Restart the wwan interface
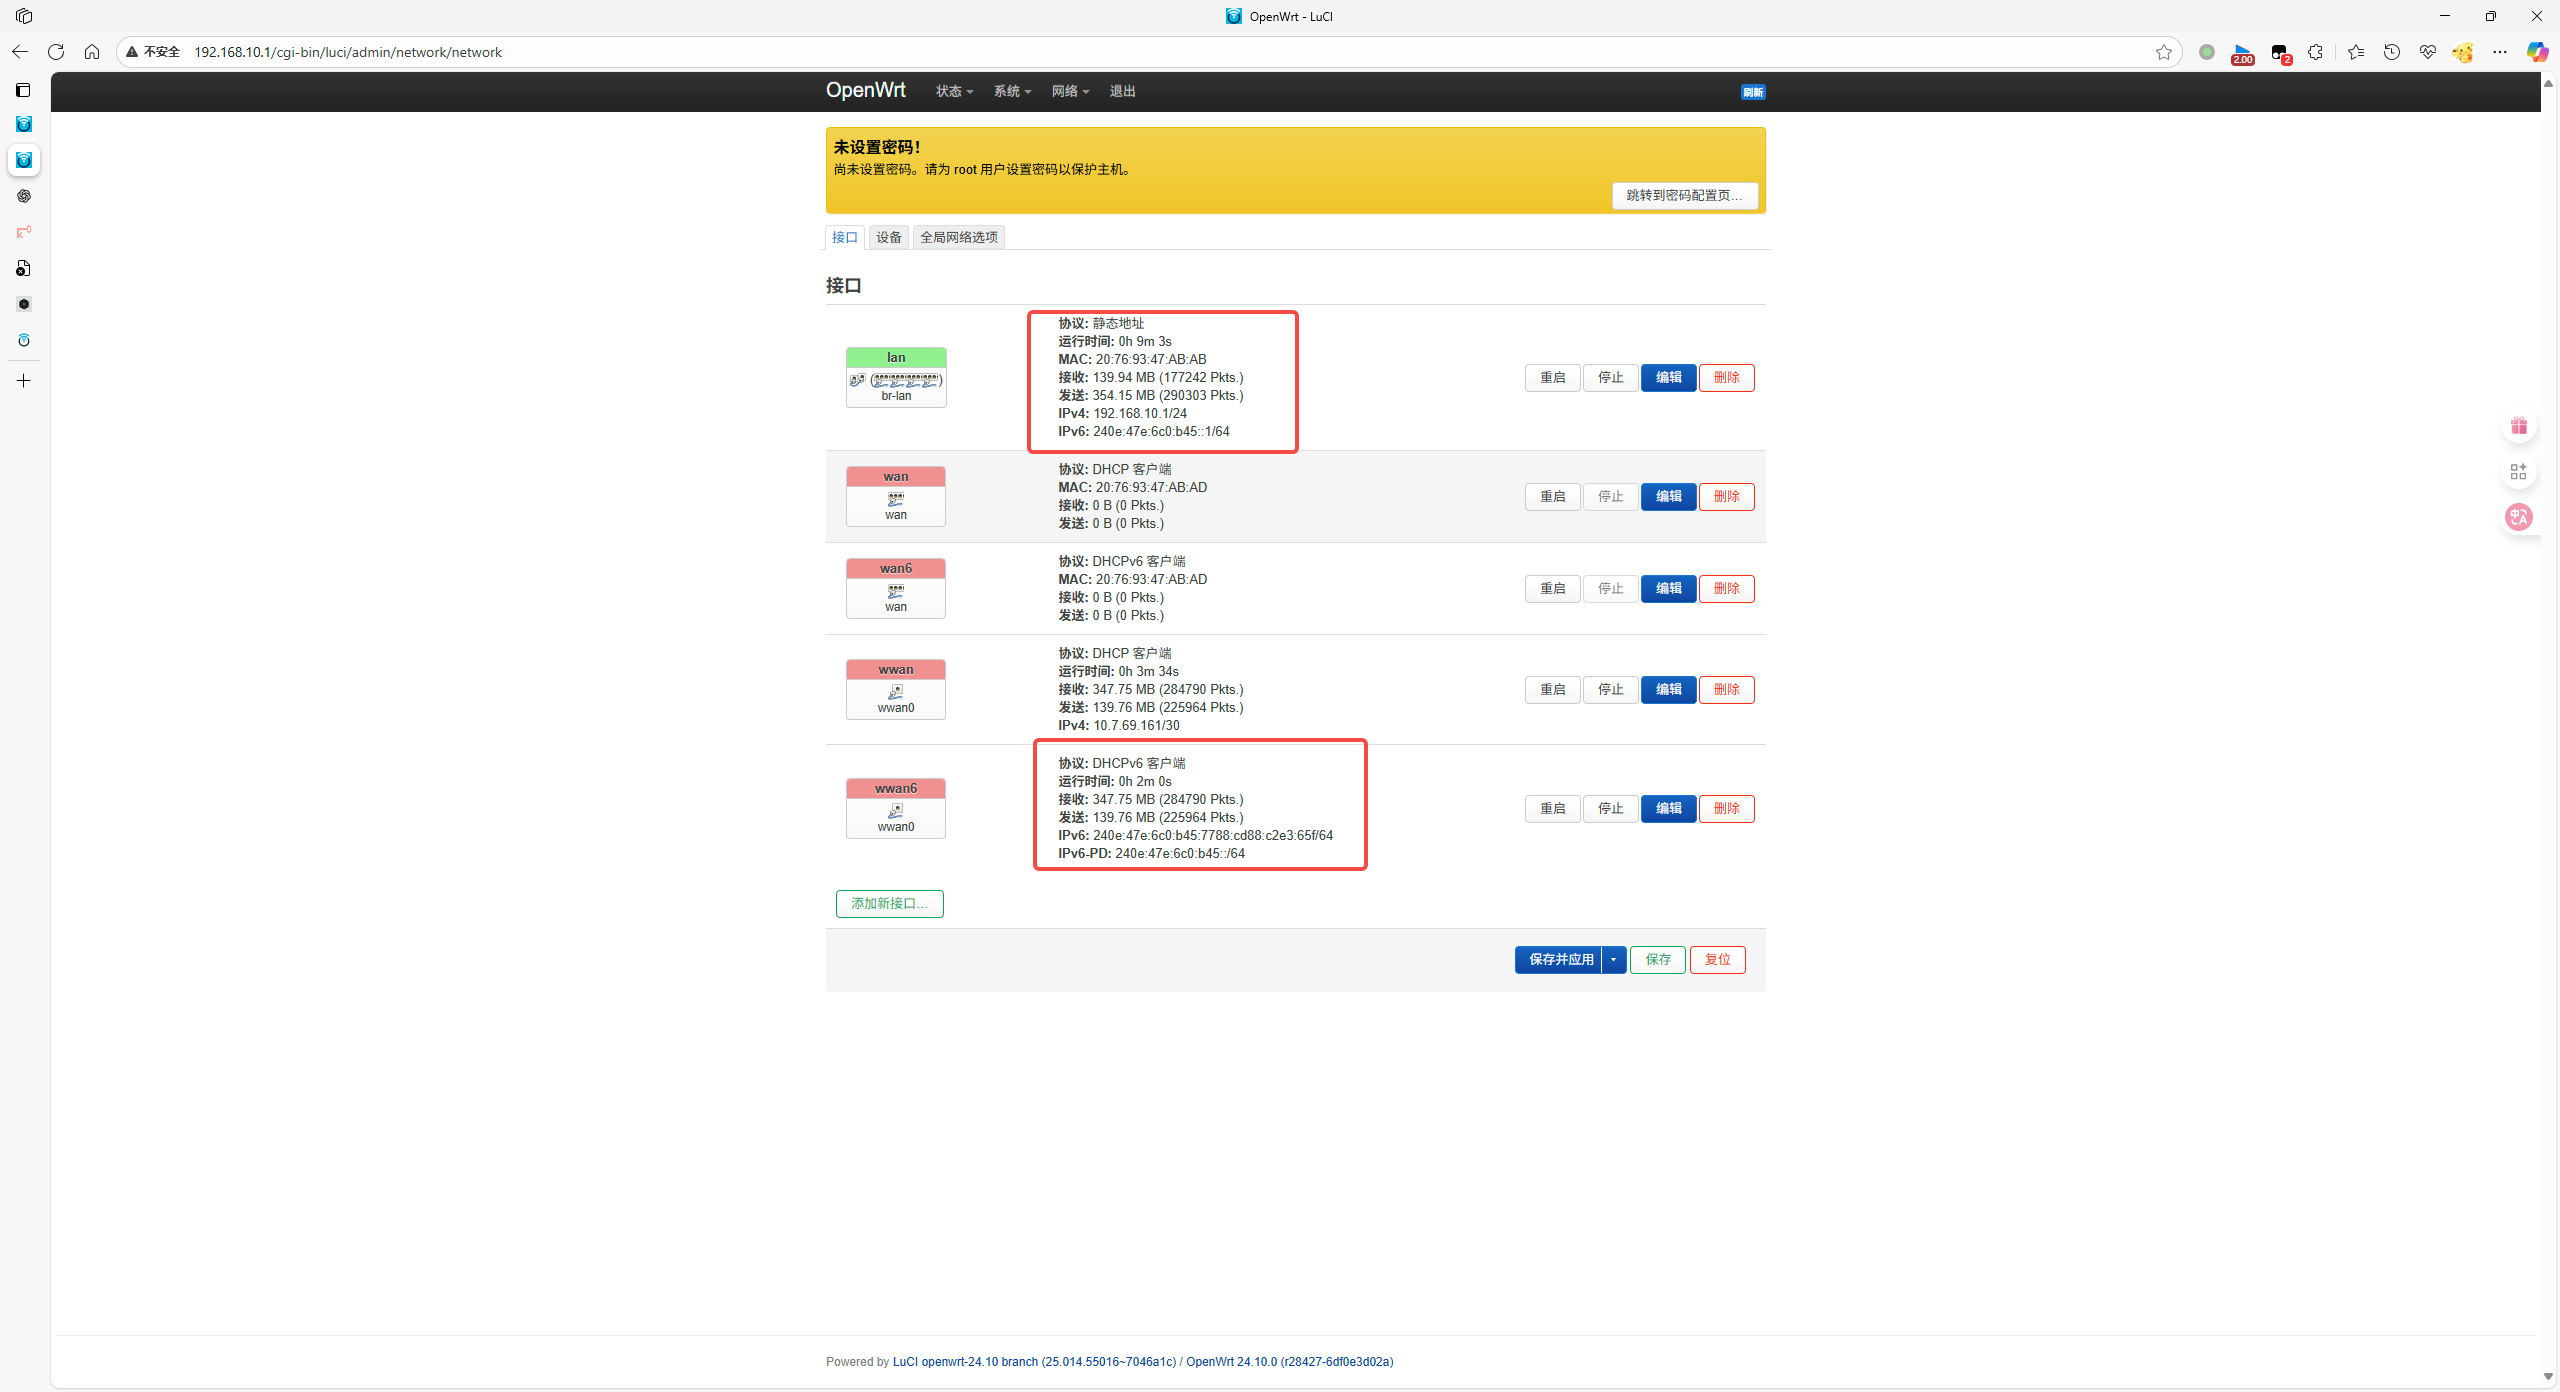2560x1392 pixels. (1552, 689)
